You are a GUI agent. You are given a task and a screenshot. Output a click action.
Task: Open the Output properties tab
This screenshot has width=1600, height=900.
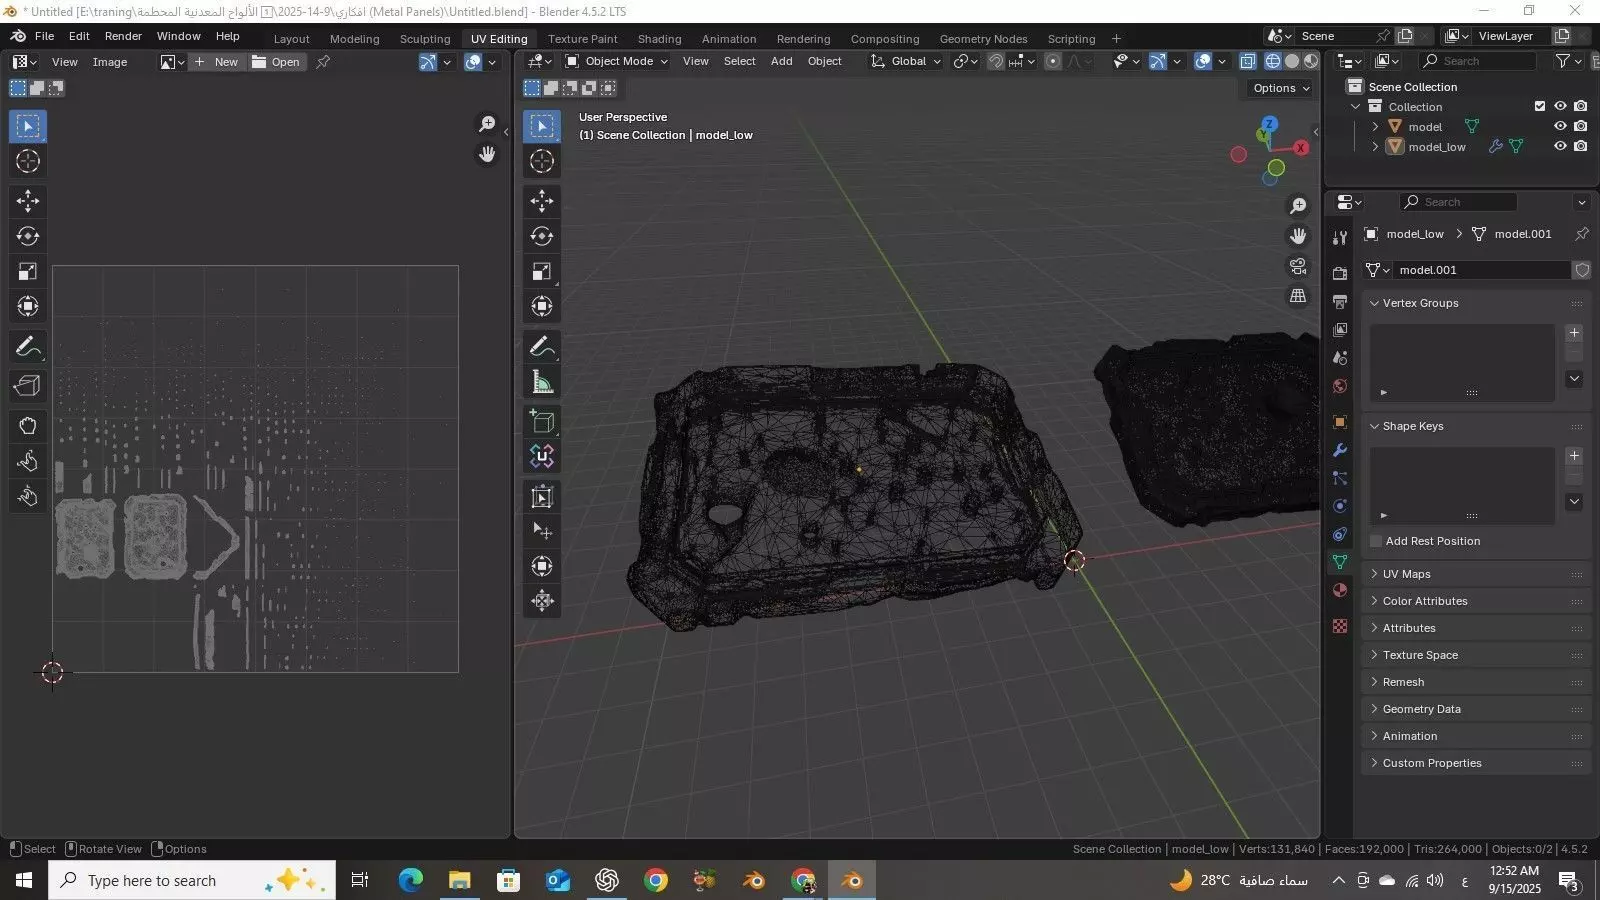pos(1340,301)
